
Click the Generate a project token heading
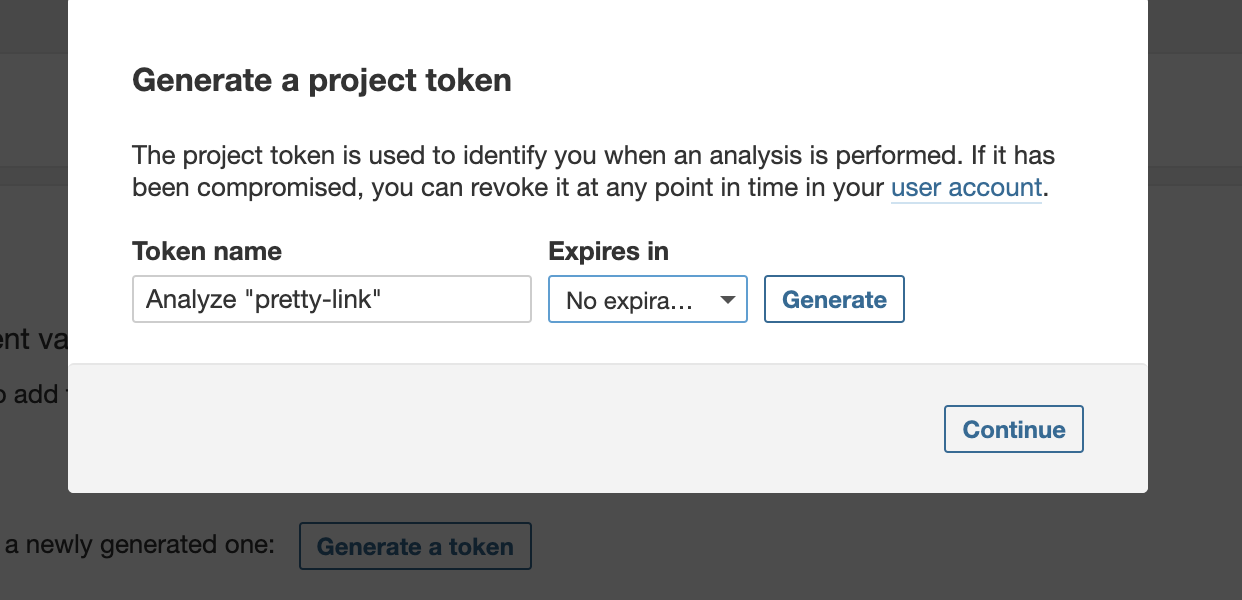[322, 80]
